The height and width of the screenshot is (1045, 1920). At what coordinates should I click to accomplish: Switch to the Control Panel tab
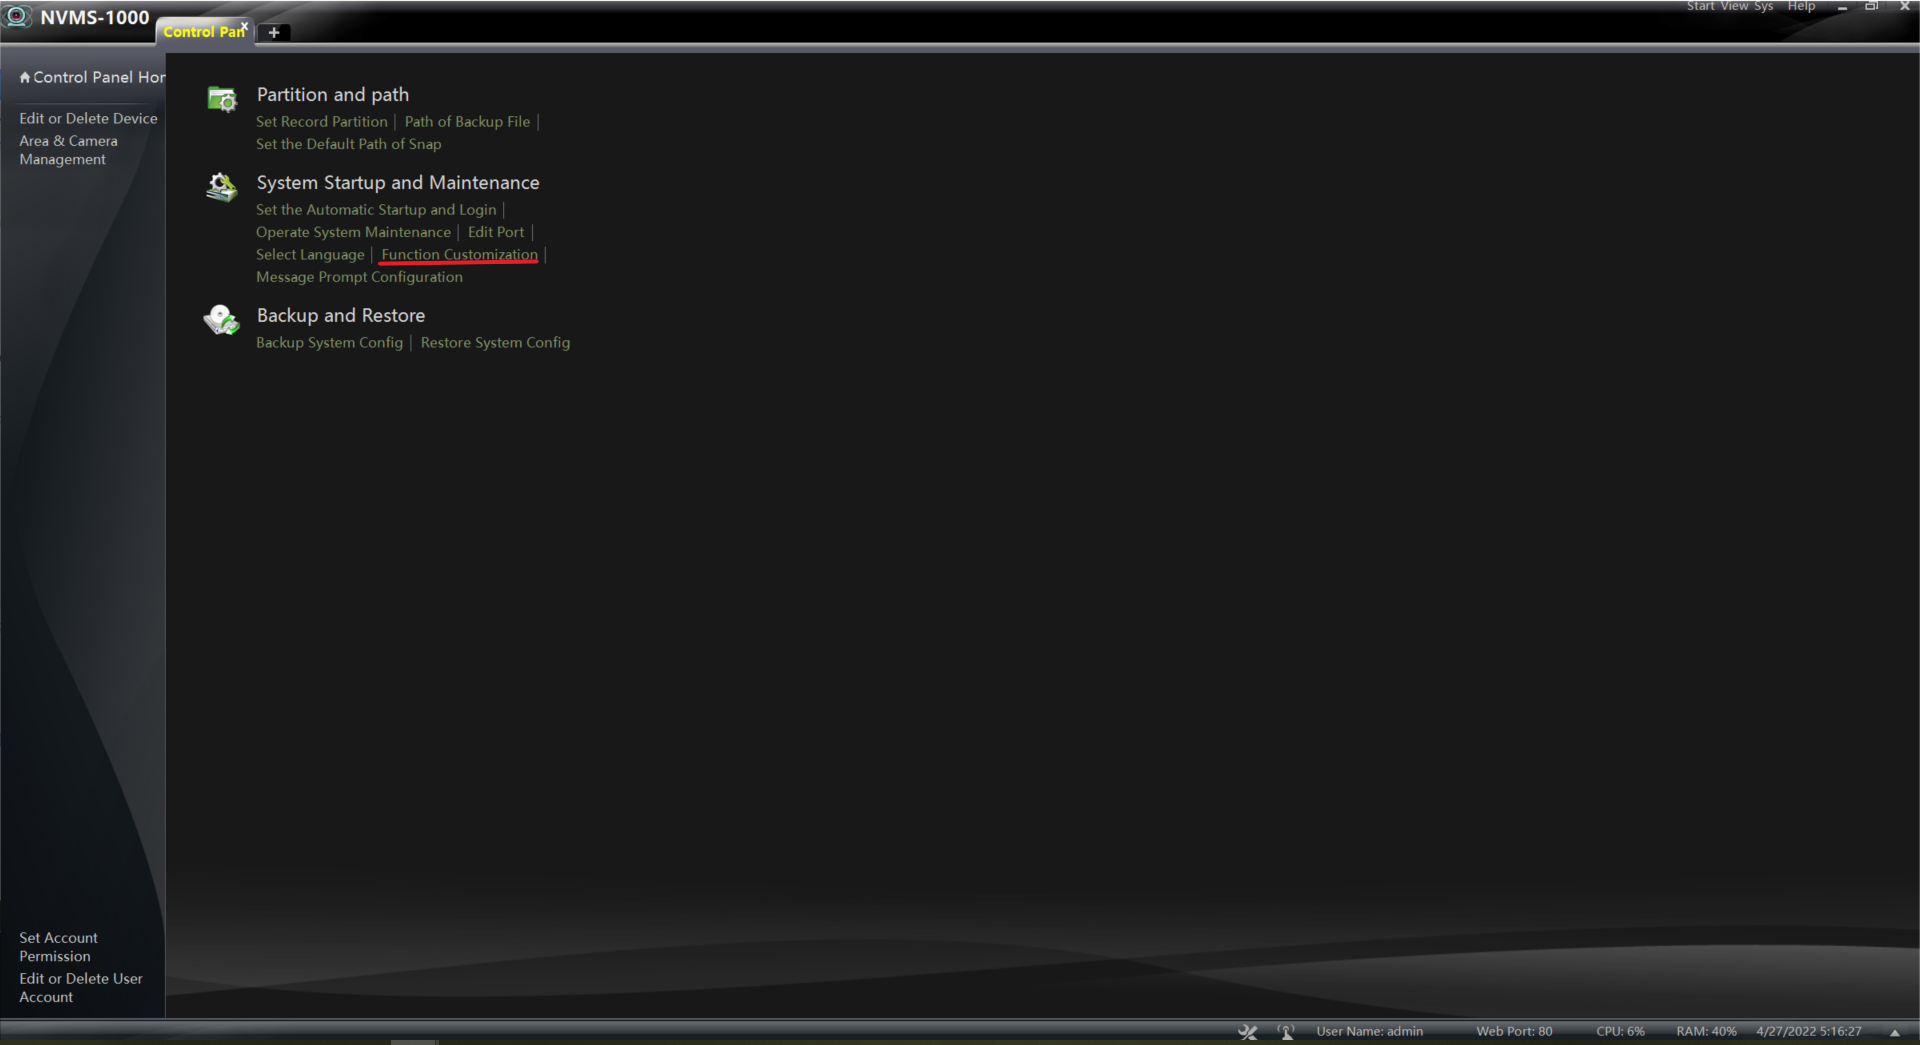tap(200, 33)
